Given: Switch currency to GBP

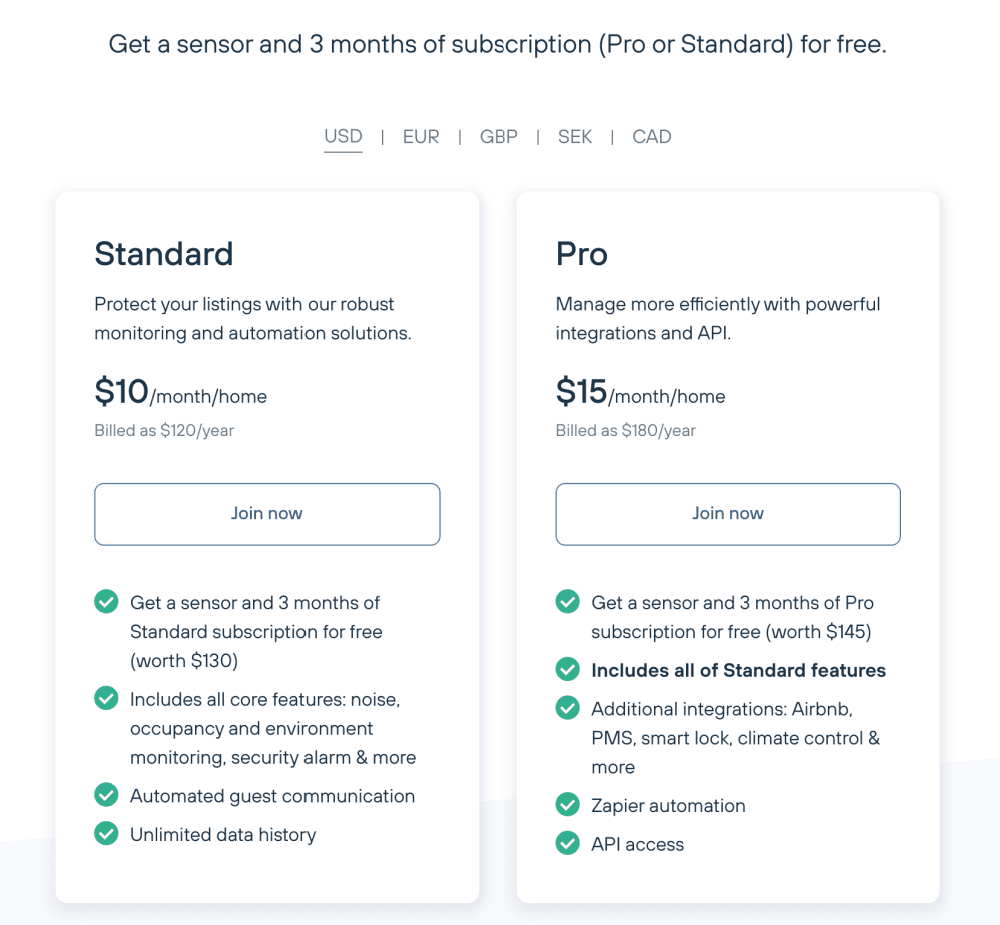Looking at the screenshot, I should tap(499, 137).
